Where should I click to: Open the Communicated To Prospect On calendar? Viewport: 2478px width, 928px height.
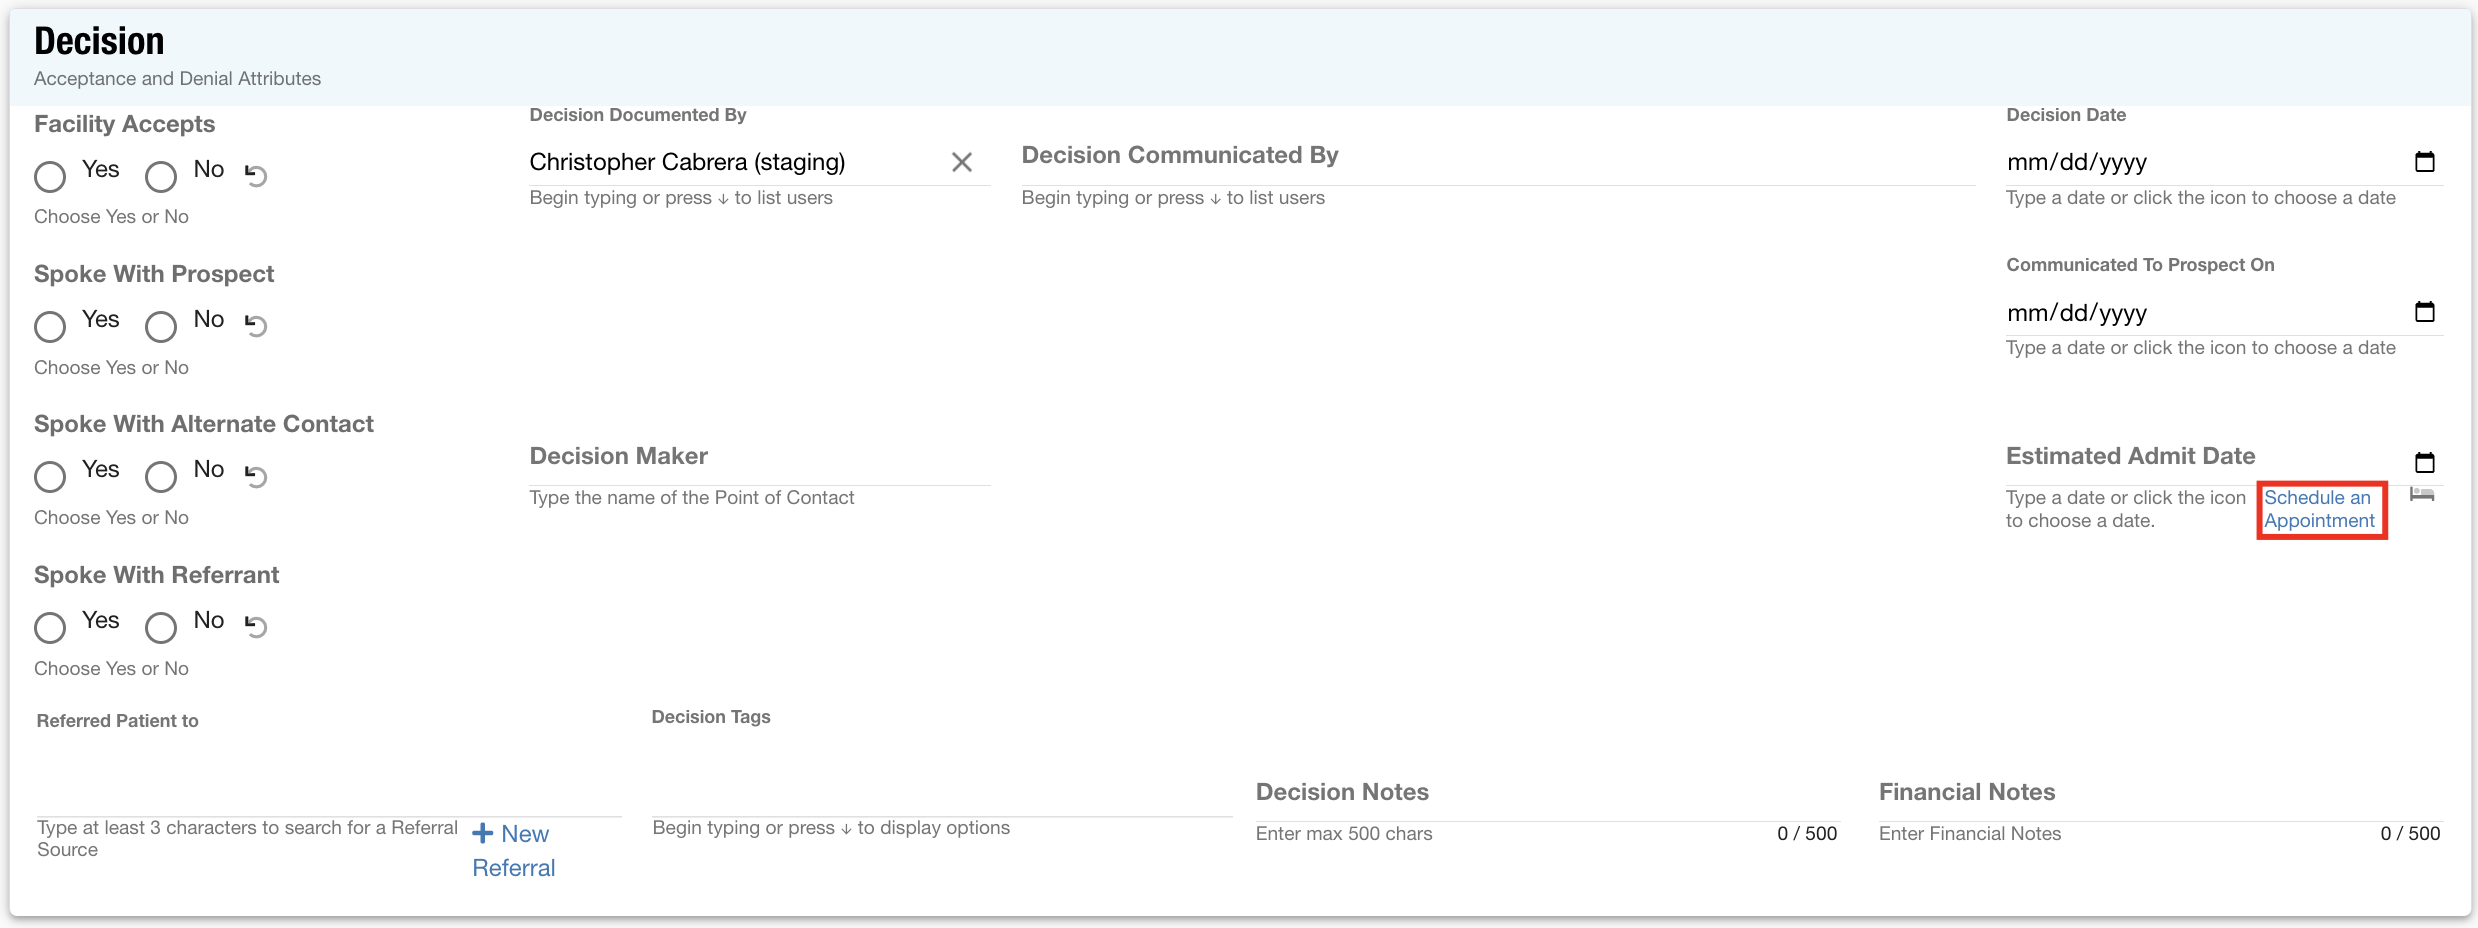[x=2424, y=312]
